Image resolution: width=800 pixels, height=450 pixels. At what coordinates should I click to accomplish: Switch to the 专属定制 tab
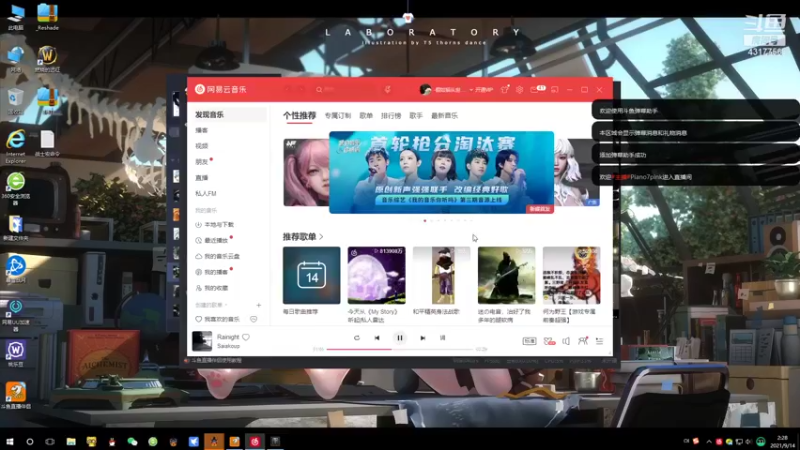click(338, 116)
